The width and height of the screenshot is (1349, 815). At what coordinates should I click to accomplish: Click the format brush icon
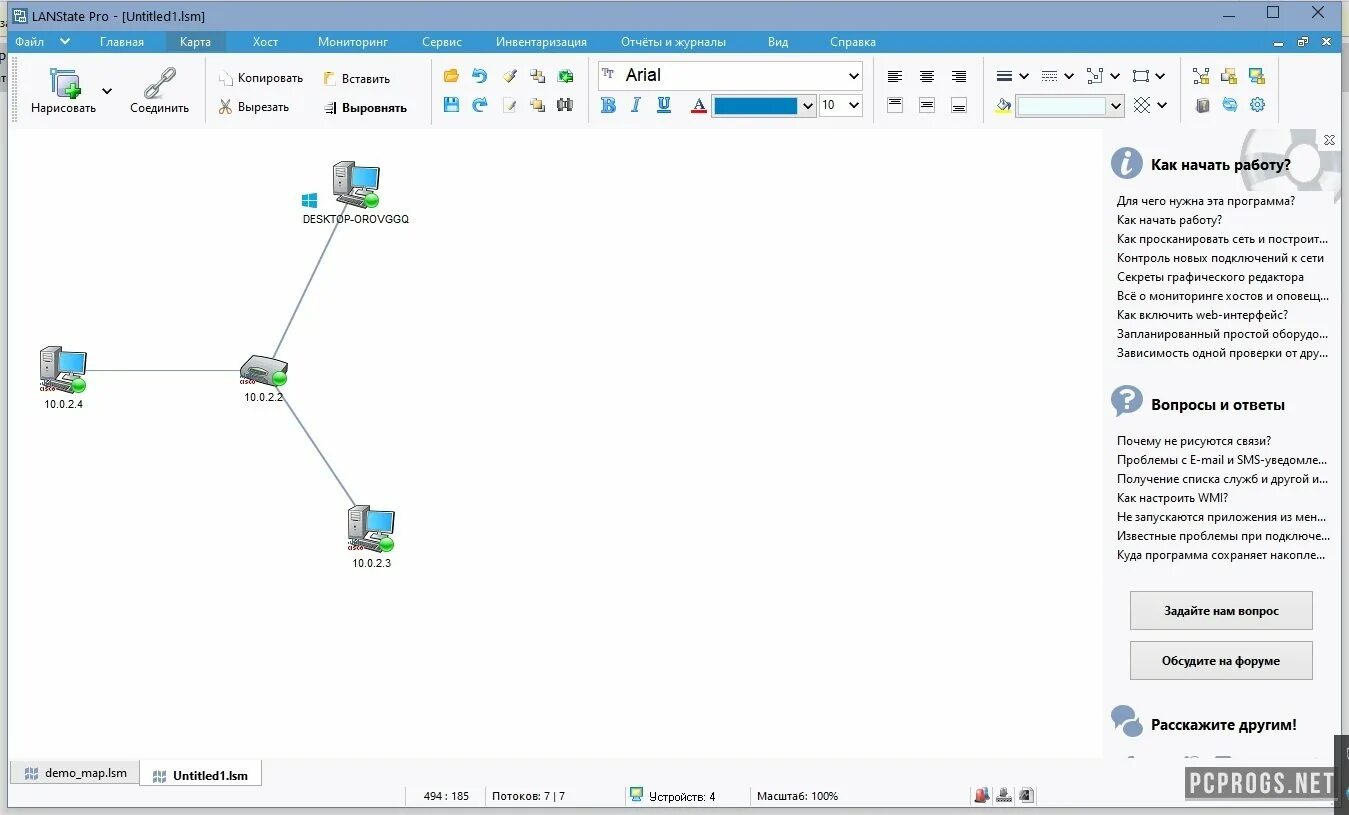(509, 76)
